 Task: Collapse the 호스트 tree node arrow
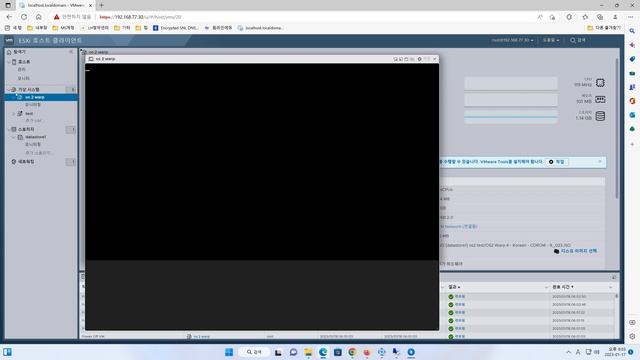click(9, 62)
